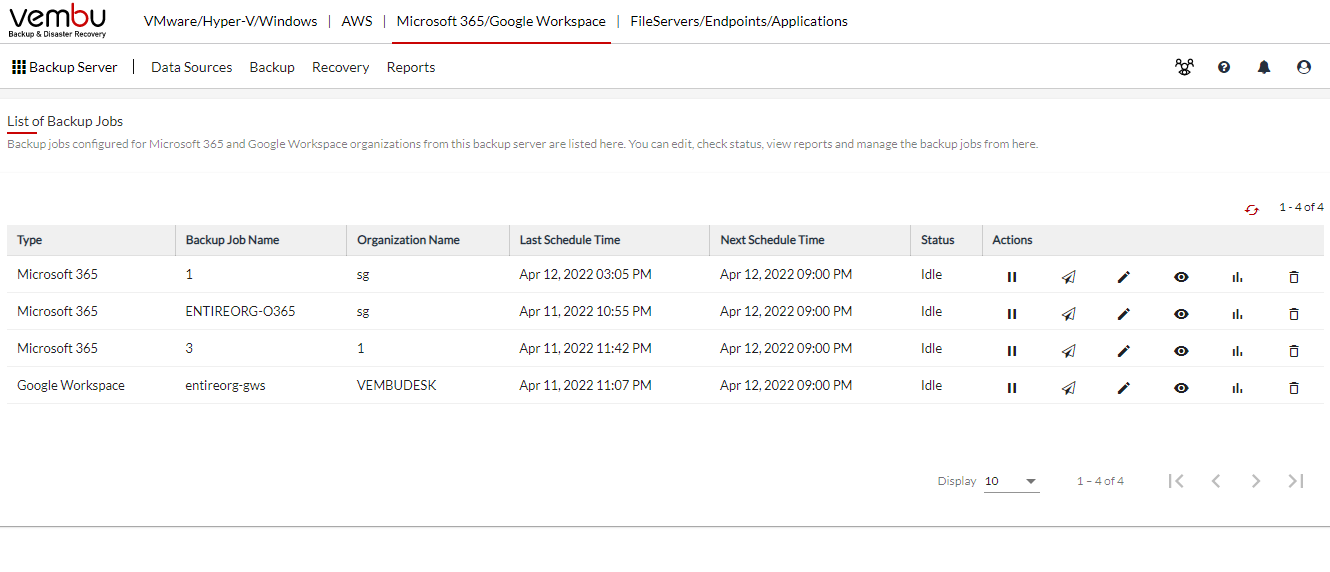Image resolution: width=1330 pixels, height=572 pixels.
Task: Open entireorg-gws job report chart
Action: (1237, 388)
